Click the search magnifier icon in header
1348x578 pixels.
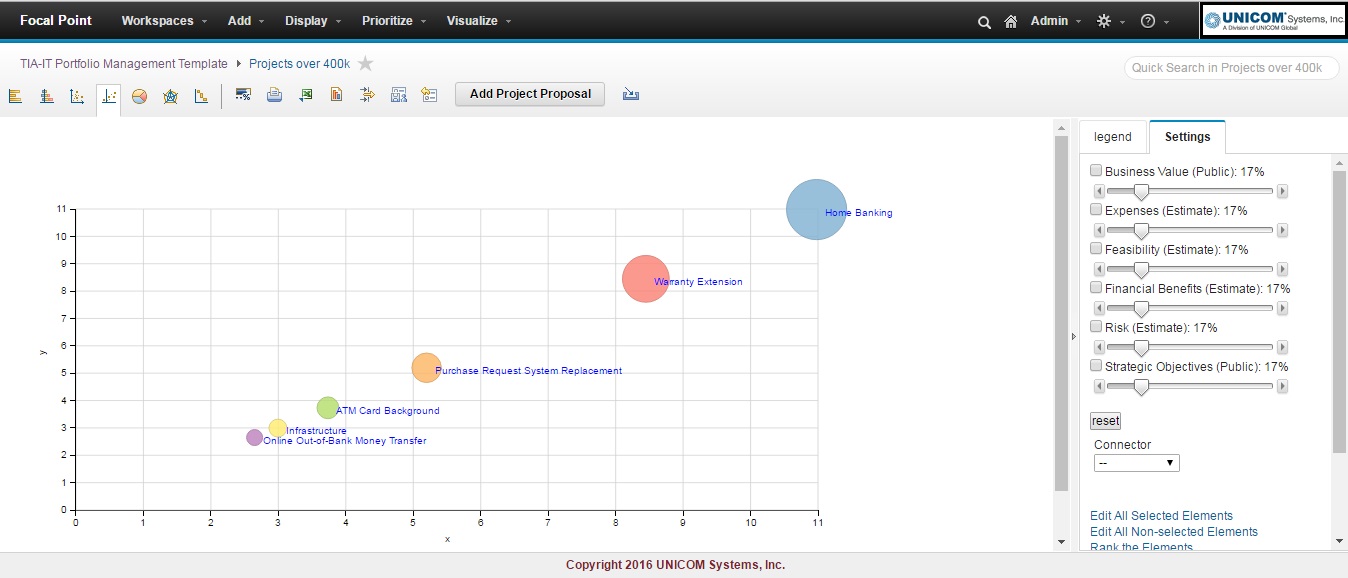point(984,22)
